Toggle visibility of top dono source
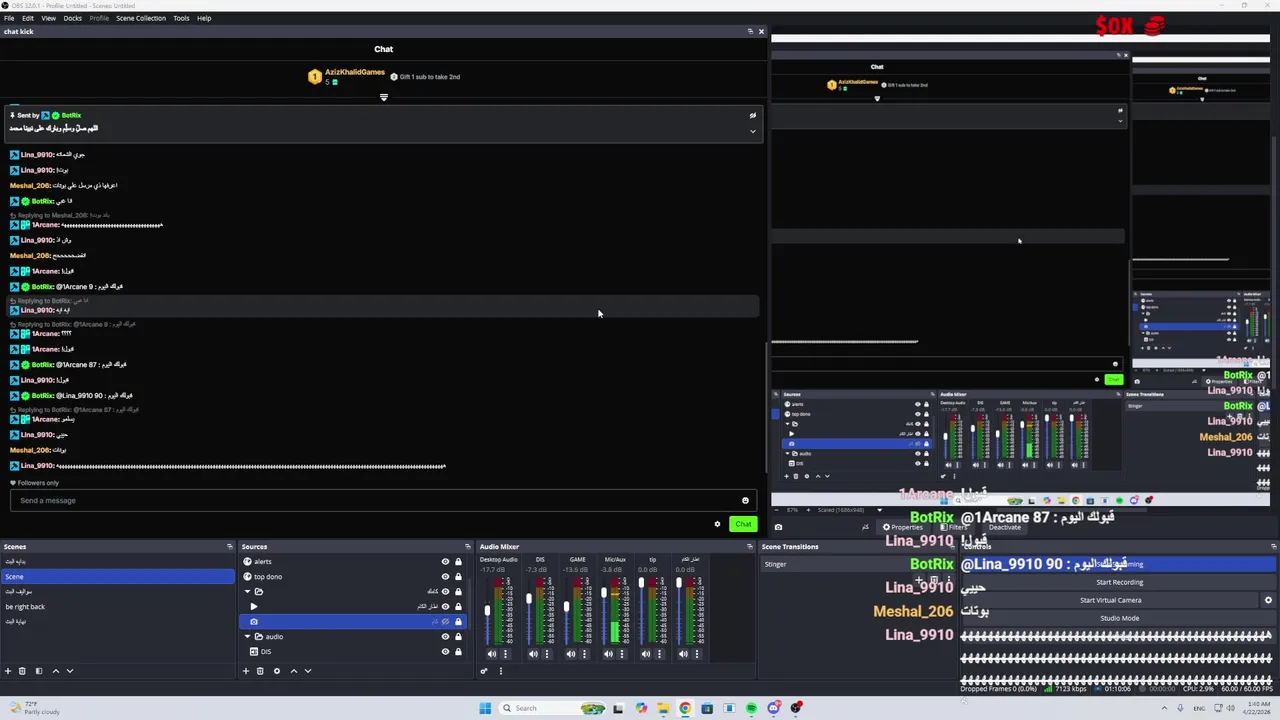This screenshot has width=1280, height=720. click(445, 577)
